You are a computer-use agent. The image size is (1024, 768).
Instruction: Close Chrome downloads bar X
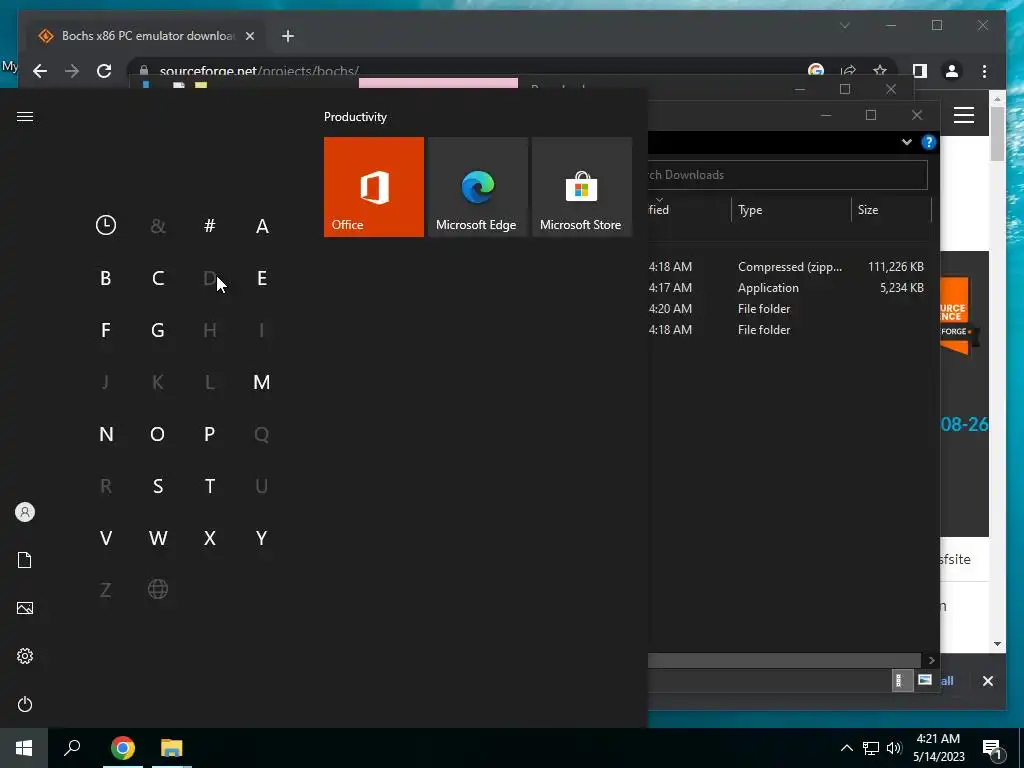pos(987,681)
